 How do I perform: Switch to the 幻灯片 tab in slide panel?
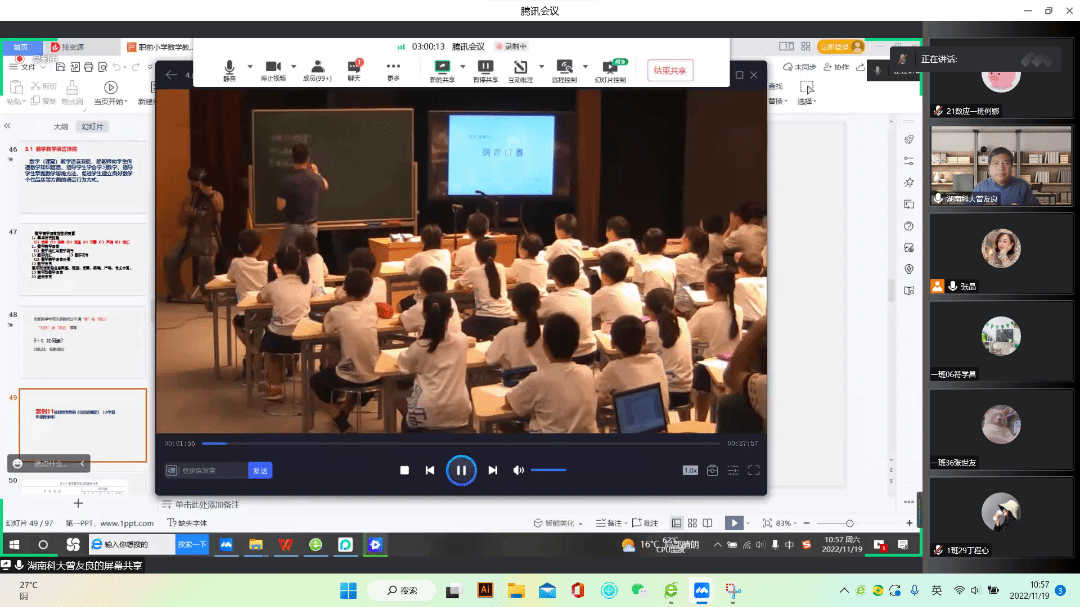(93, 127)
